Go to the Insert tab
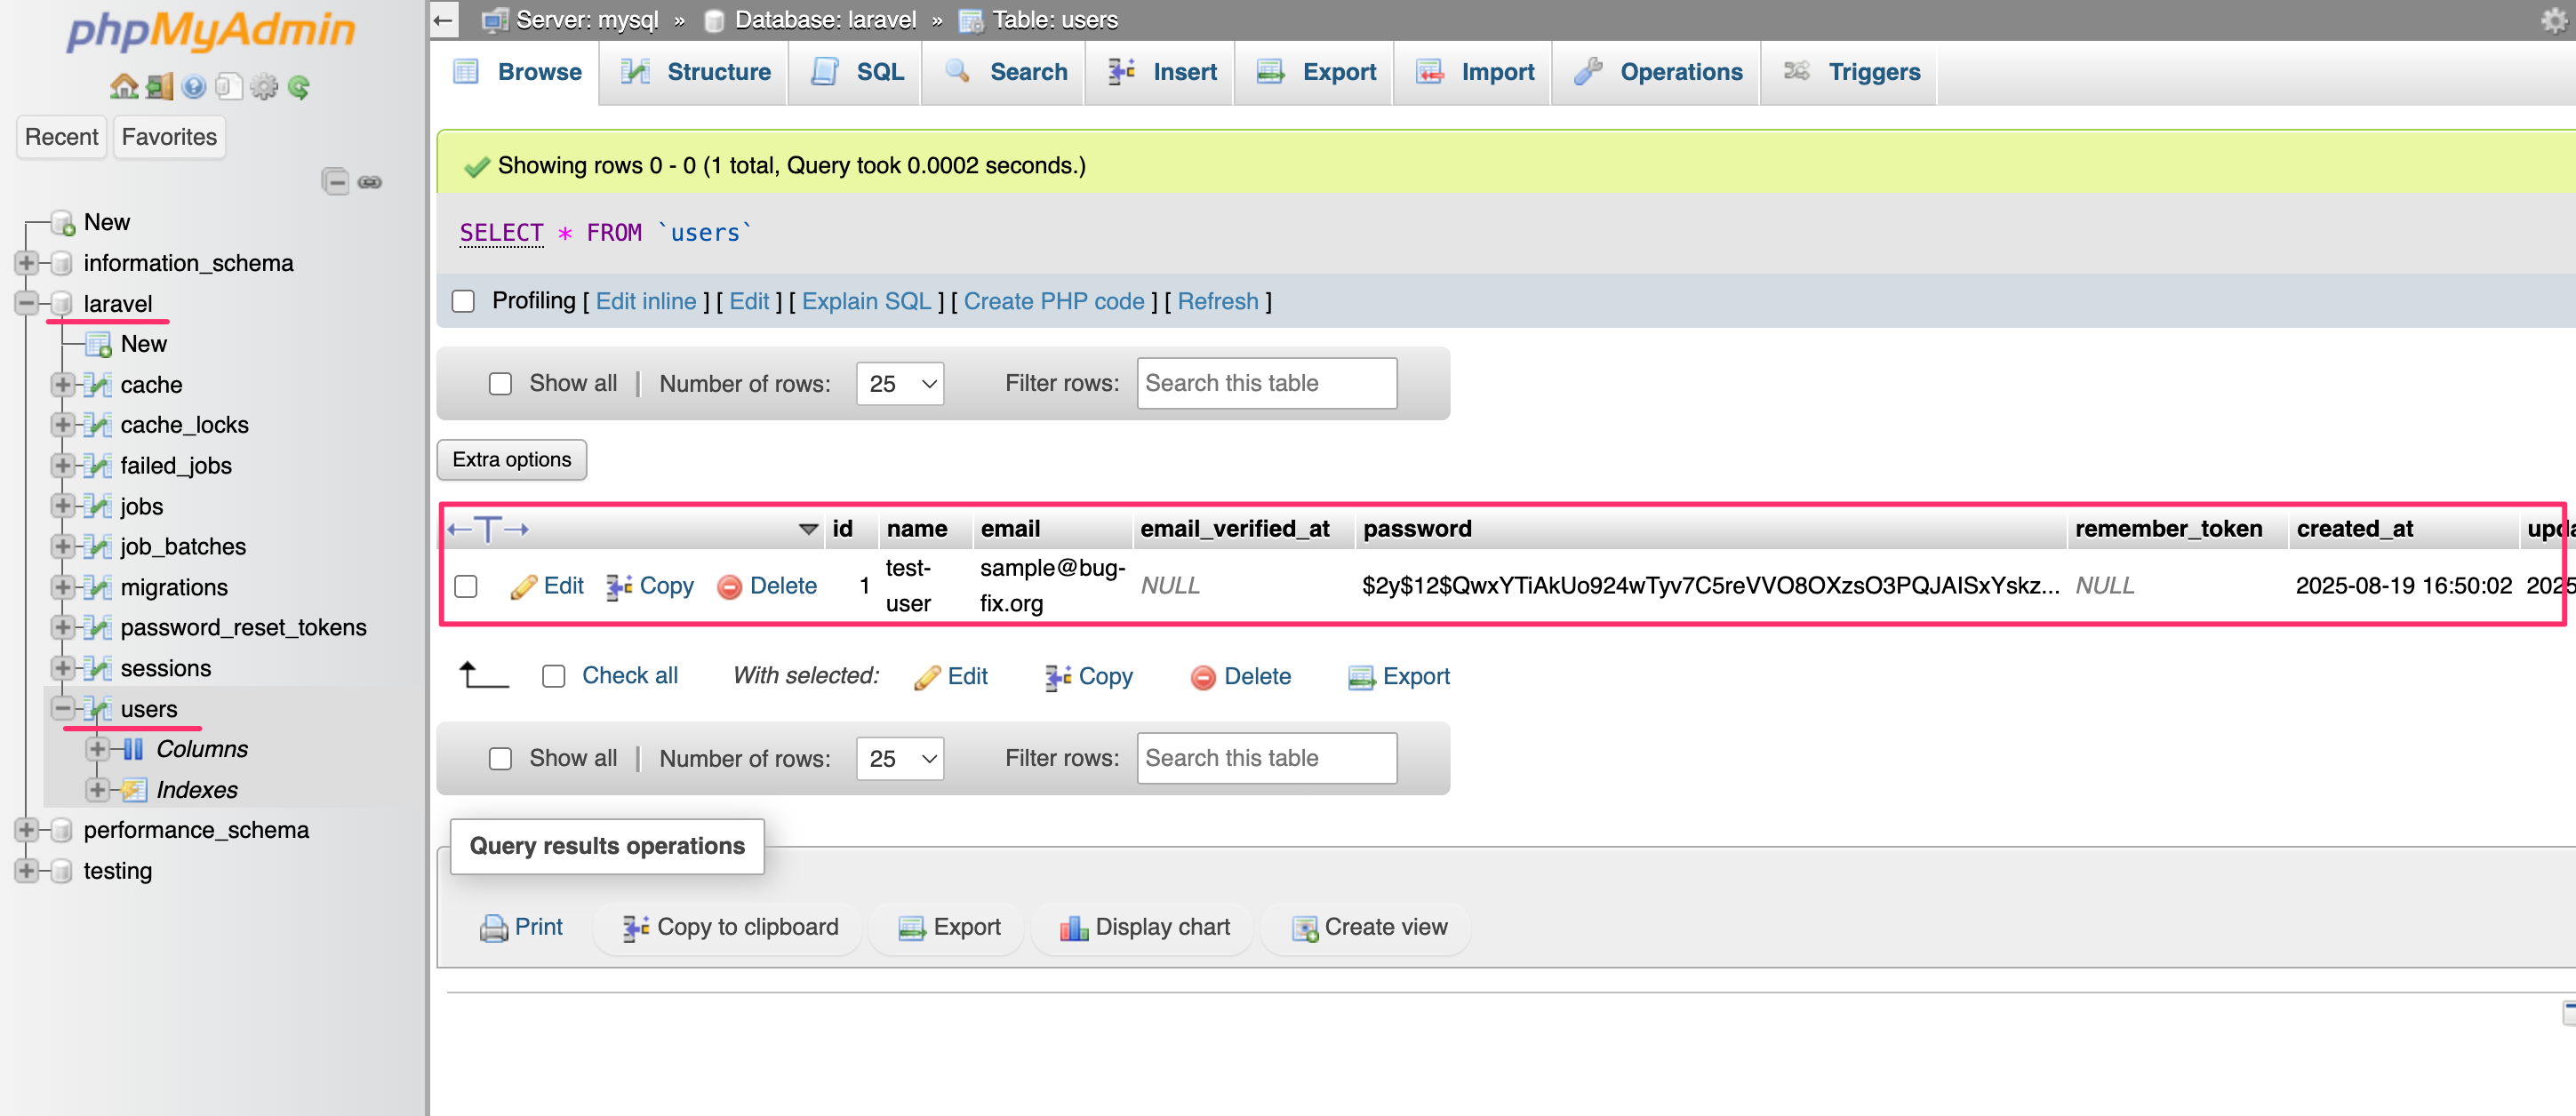 1162,72
